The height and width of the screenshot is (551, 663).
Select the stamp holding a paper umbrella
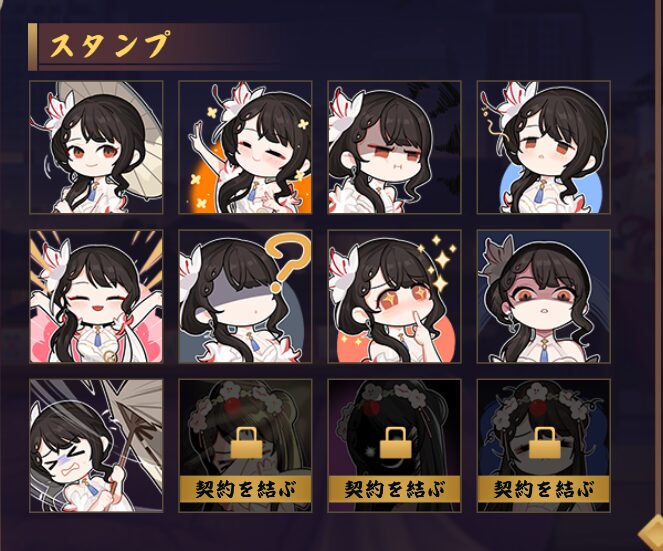point(96,147)
